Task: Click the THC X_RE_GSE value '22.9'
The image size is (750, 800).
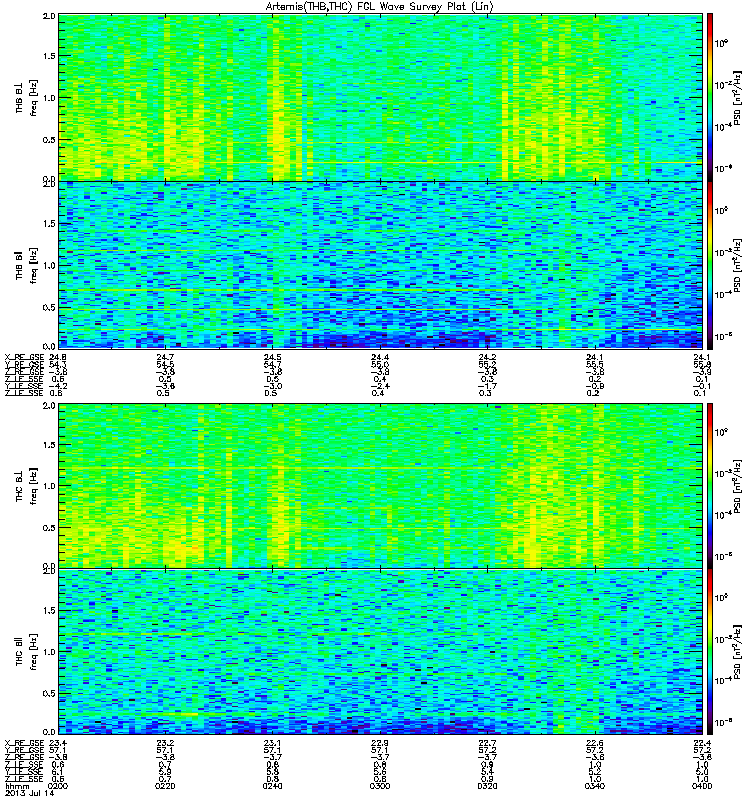Action: pos(380,743)
